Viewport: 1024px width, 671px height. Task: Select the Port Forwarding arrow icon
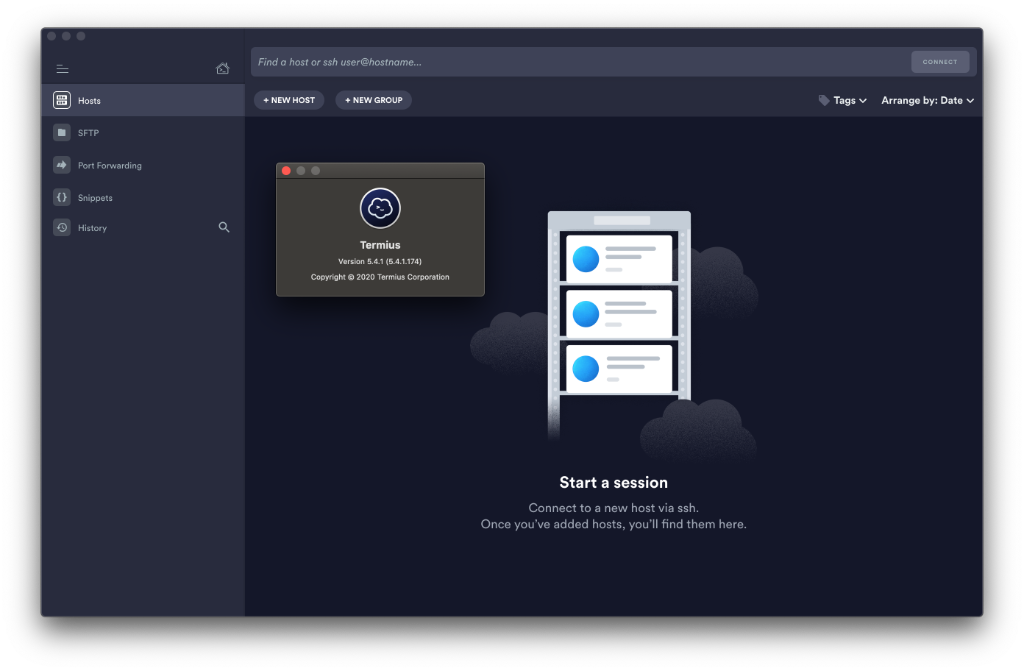(61, 165)
